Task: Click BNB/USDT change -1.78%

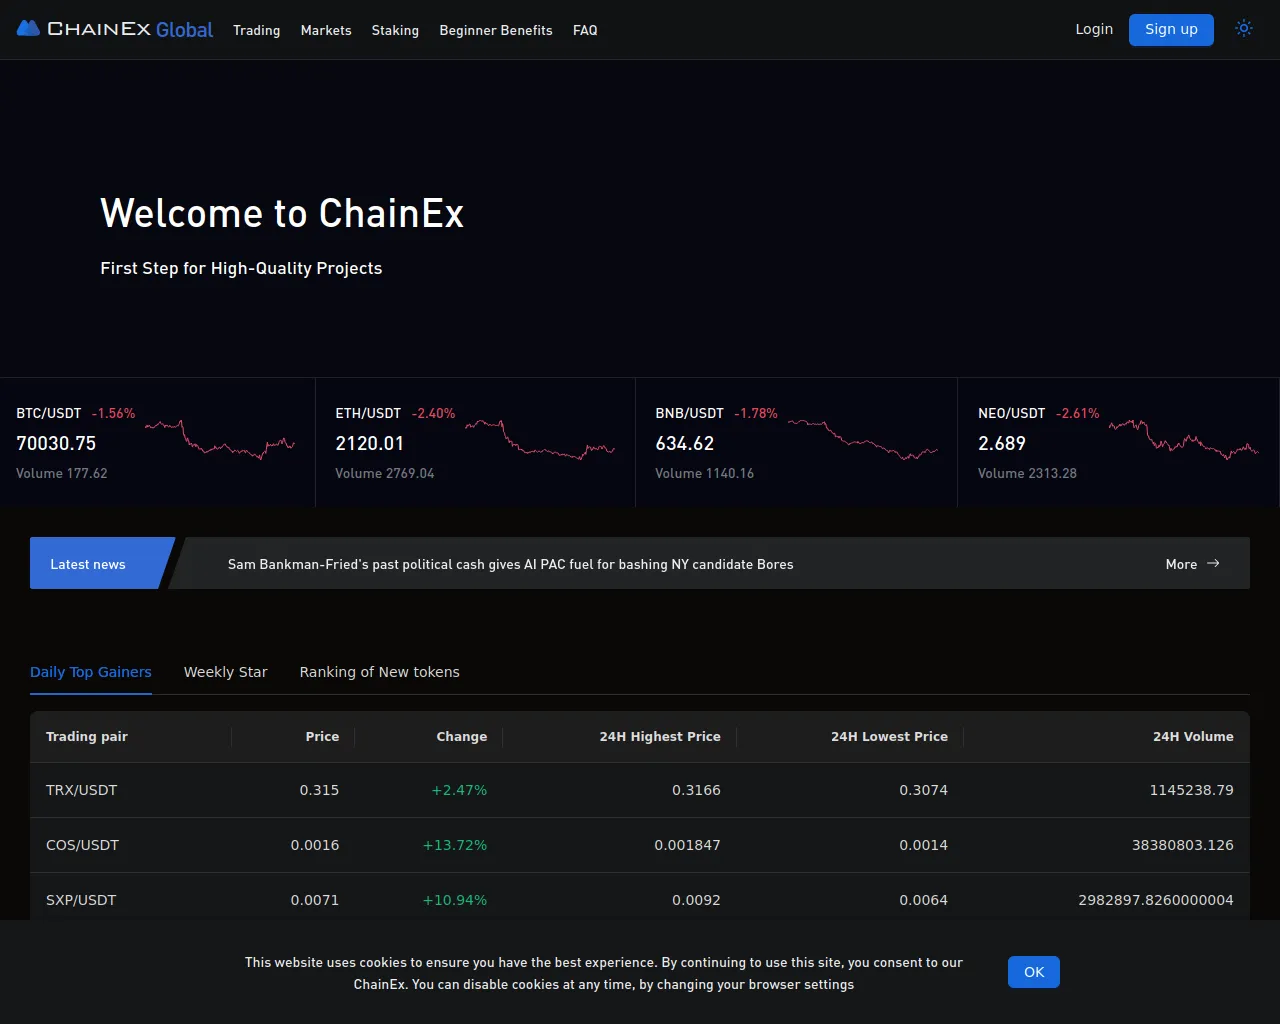Action: [x=756, y=413]
